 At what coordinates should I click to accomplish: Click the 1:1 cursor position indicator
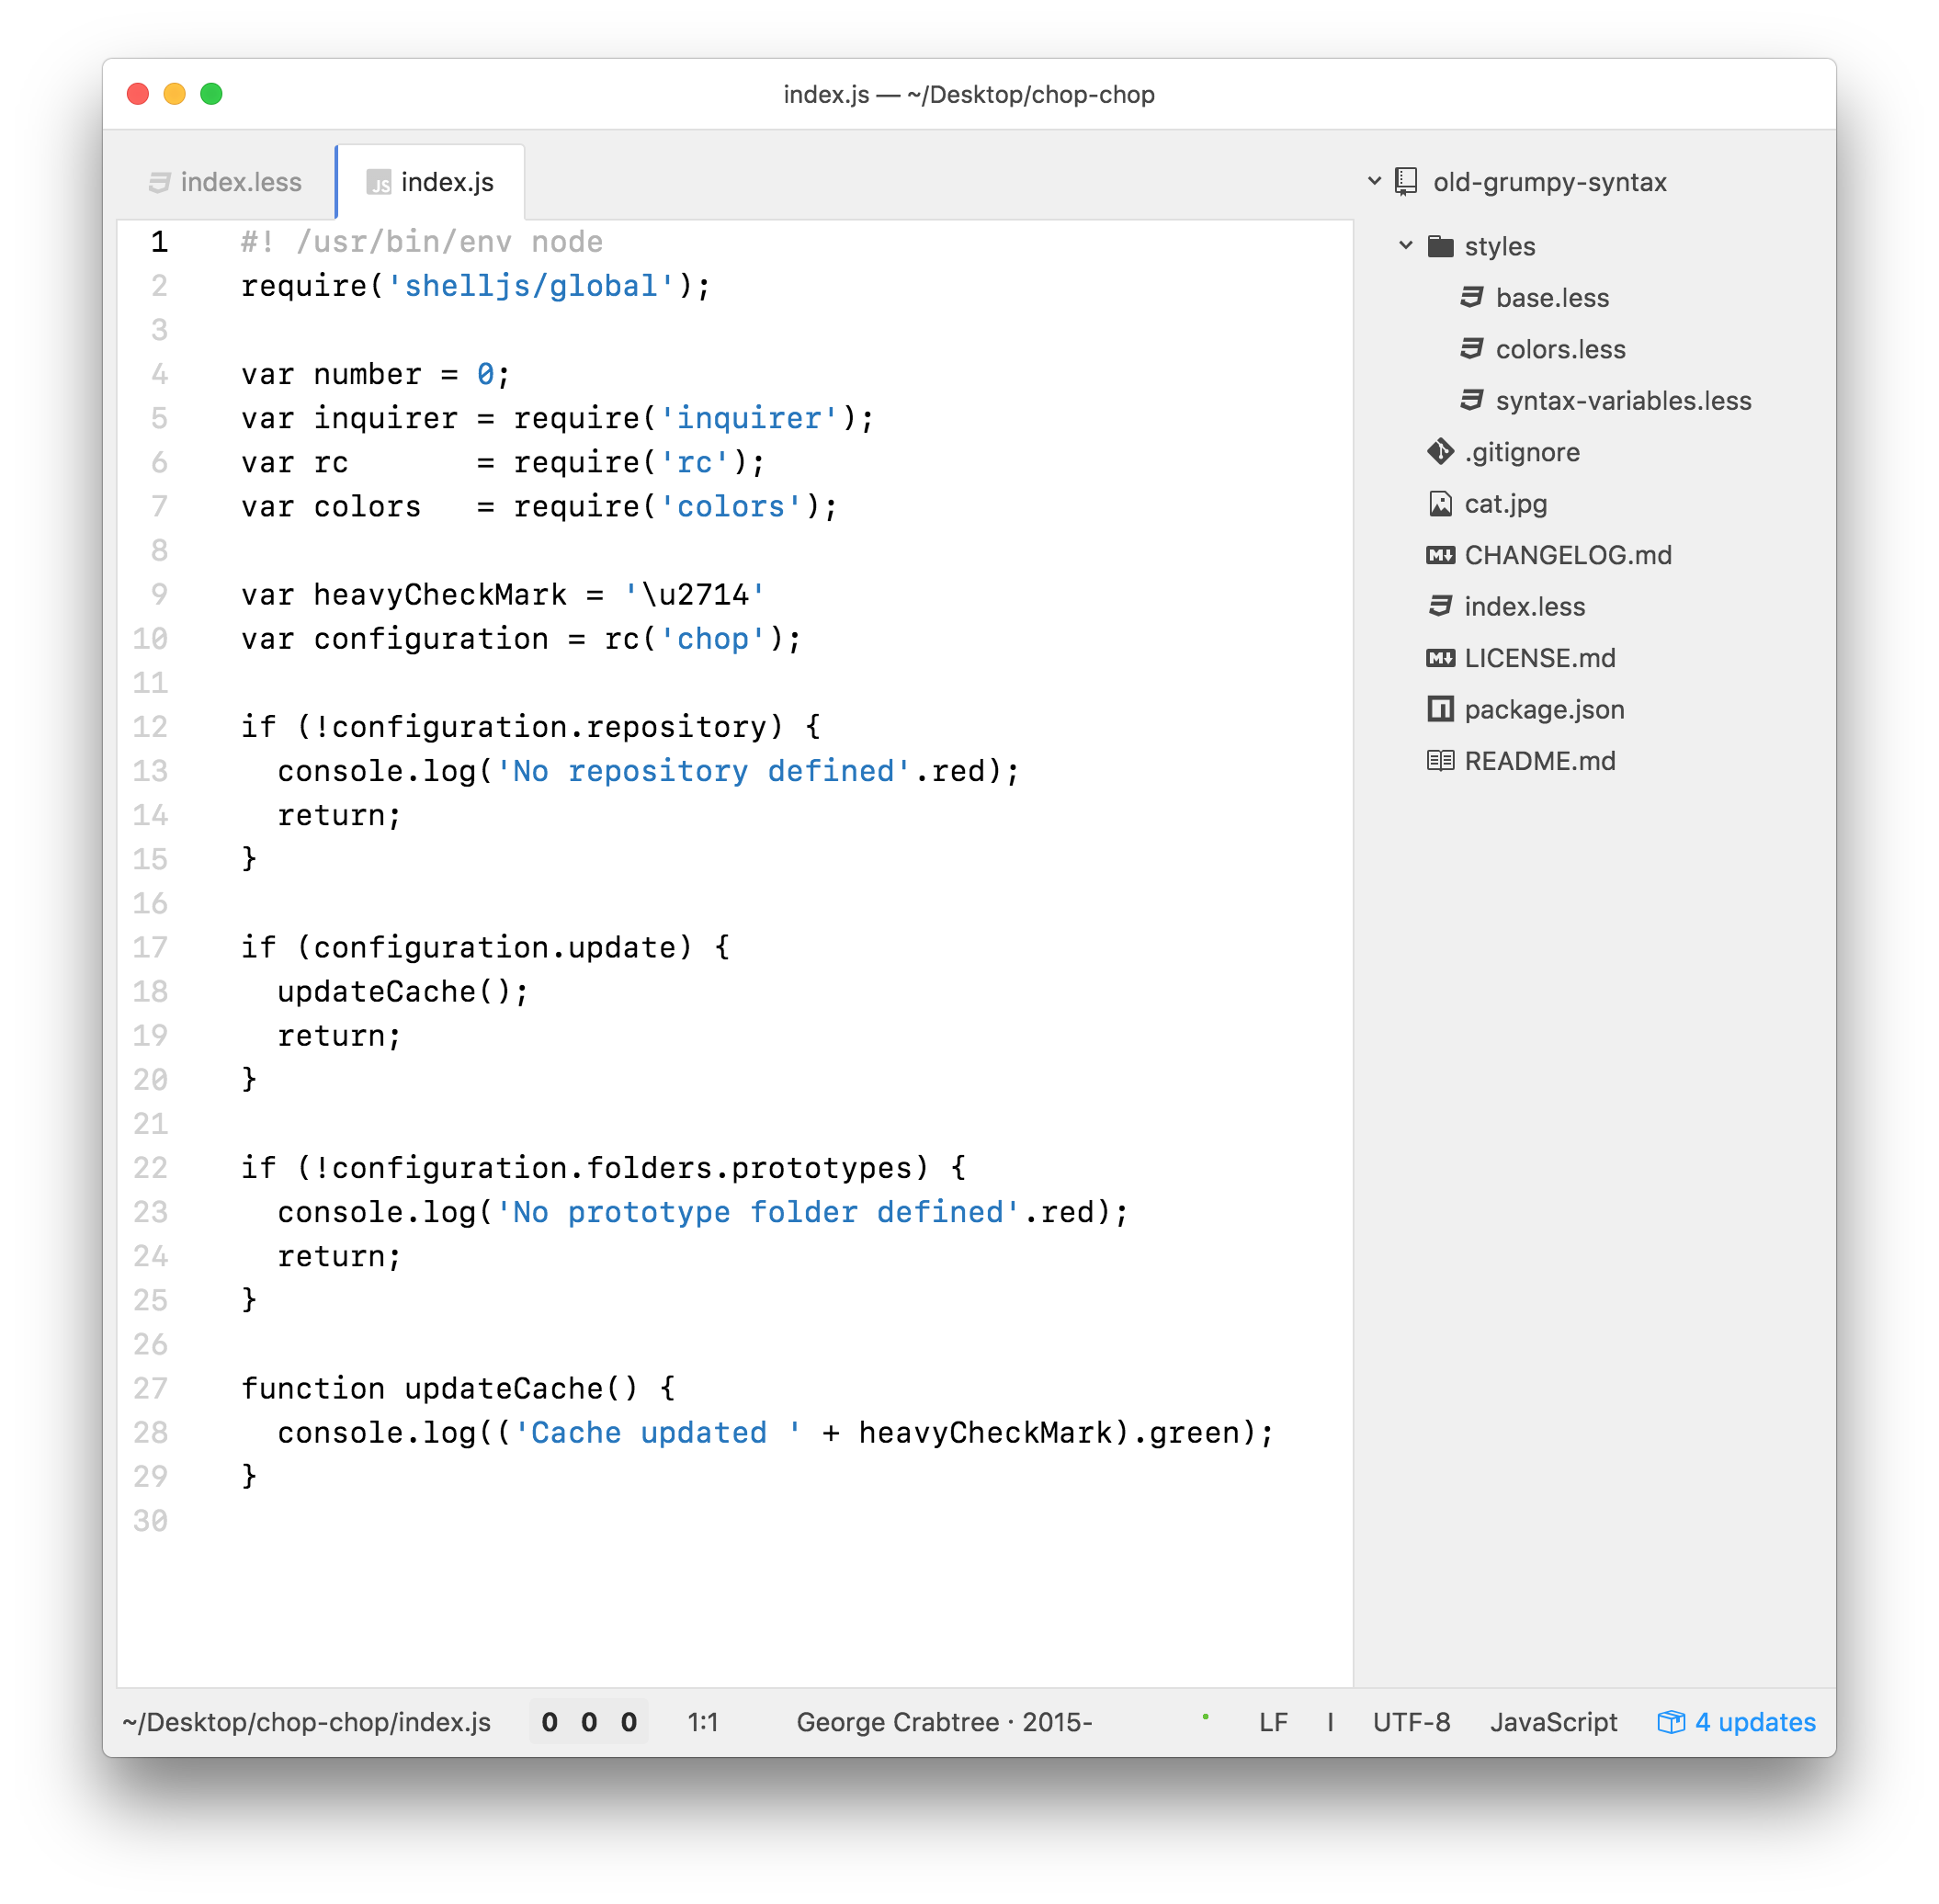pos(702,1722)
